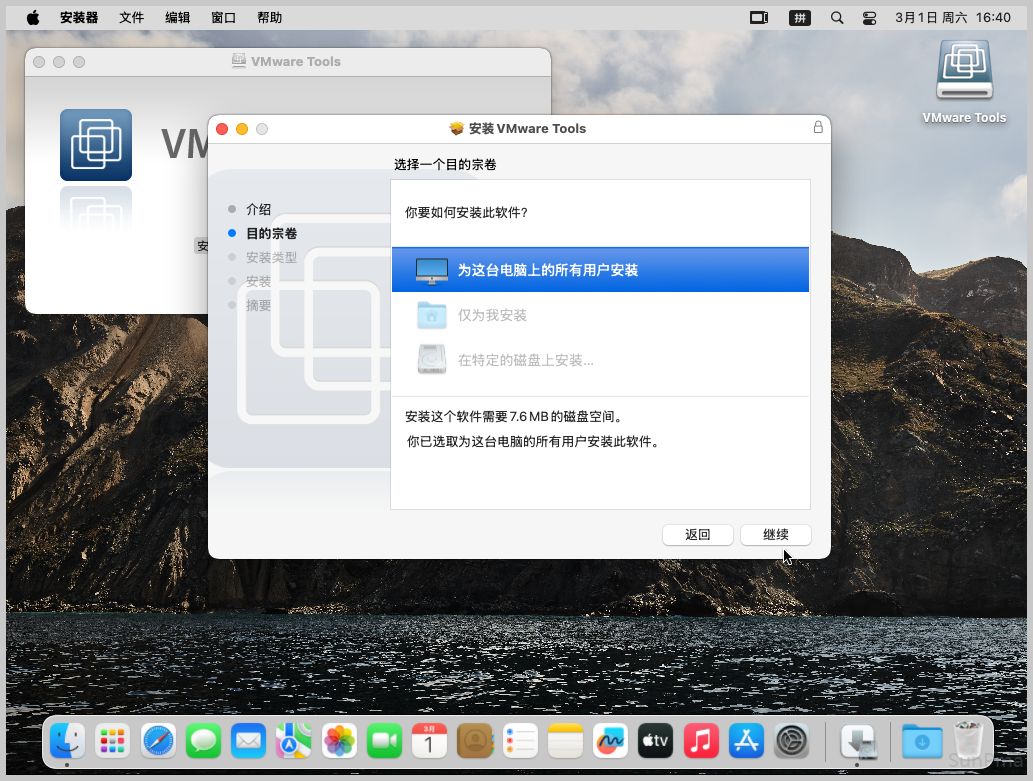Open the App Store dock icon

pos(747,741)
